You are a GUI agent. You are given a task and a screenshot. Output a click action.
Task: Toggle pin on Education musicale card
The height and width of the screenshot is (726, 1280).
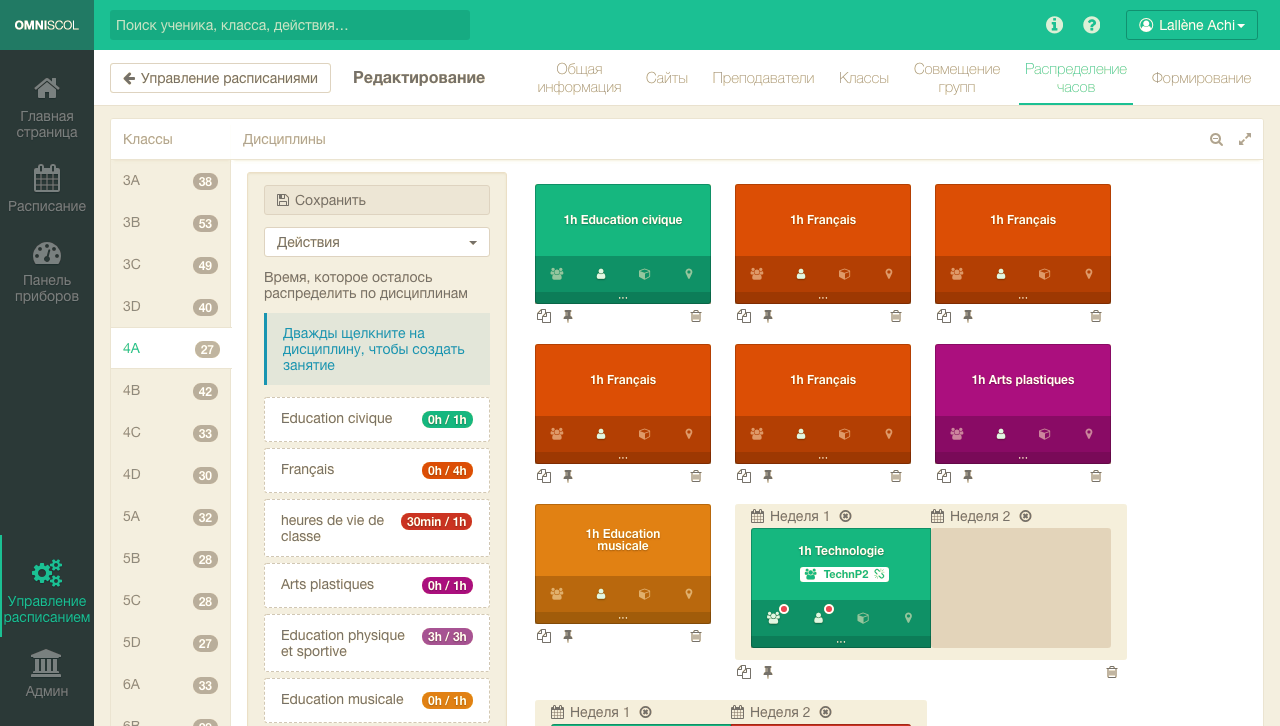coord(568,636)
